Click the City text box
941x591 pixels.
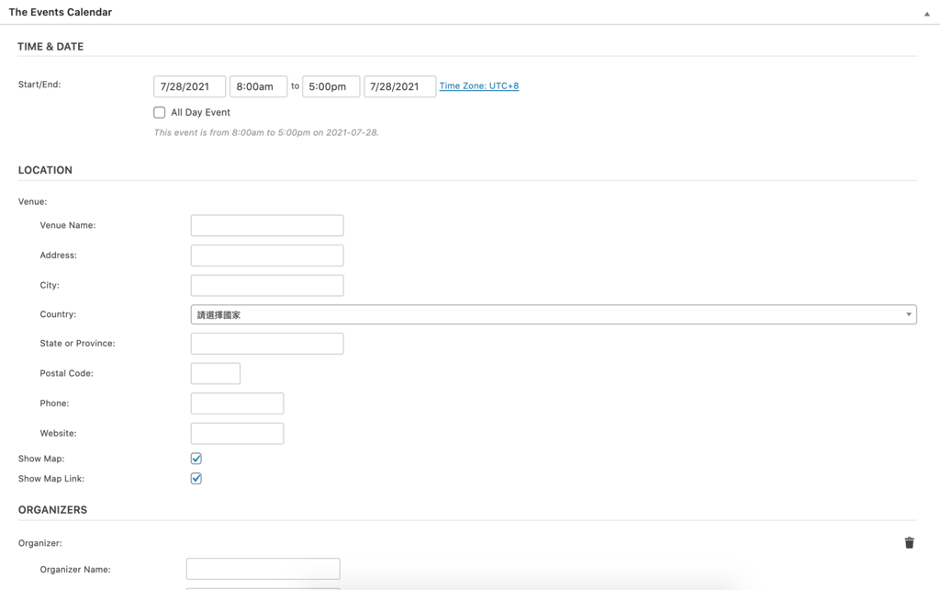(x=267, y=286)
